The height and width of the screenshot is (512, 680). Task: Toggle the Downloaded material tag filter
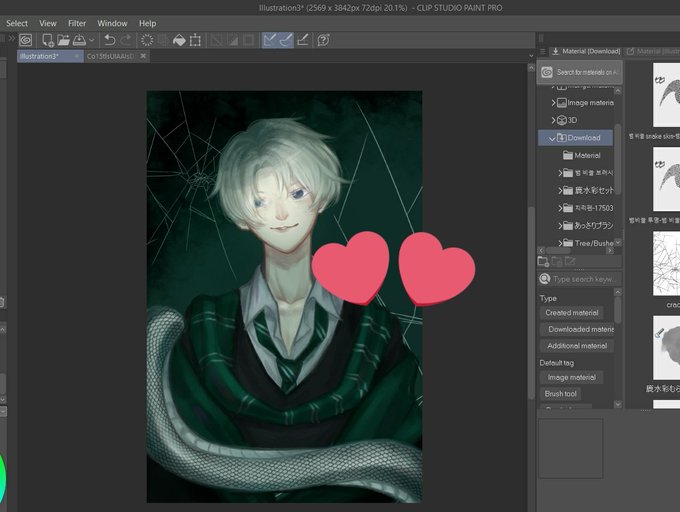578,329
